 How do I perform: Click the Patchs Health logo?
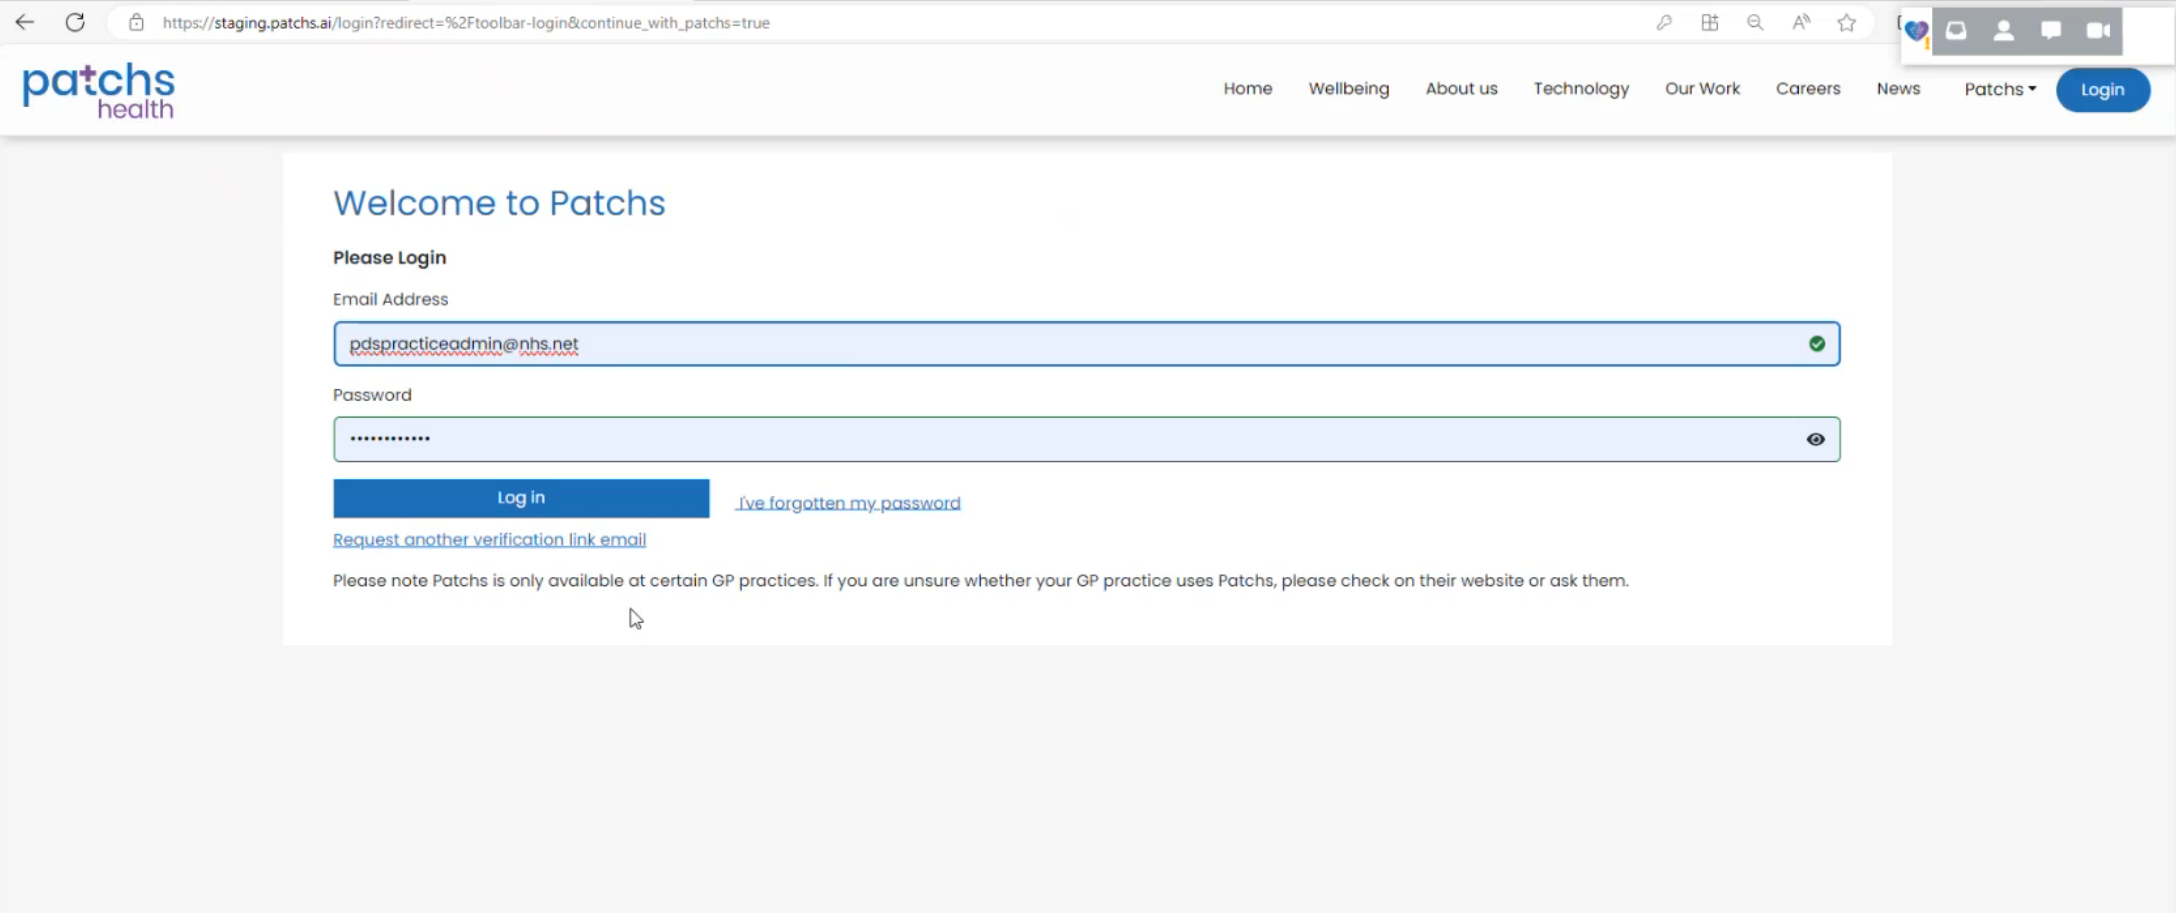pos(99,91)
